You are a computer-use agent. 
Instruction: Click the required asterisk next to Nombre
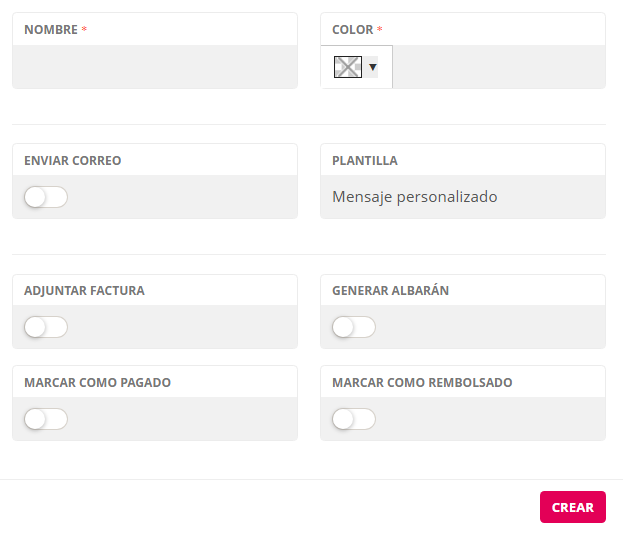click(84, 30)
